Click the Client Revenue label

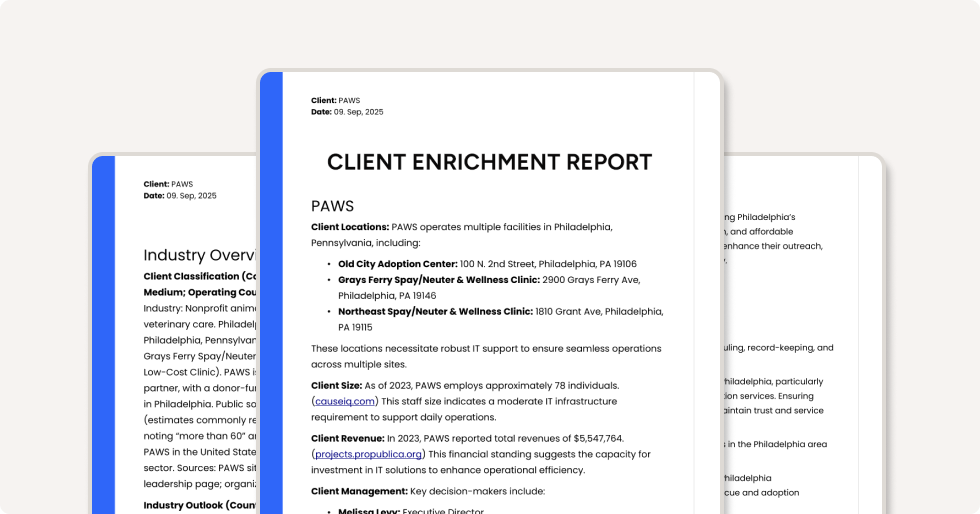[x=347, y=438]
